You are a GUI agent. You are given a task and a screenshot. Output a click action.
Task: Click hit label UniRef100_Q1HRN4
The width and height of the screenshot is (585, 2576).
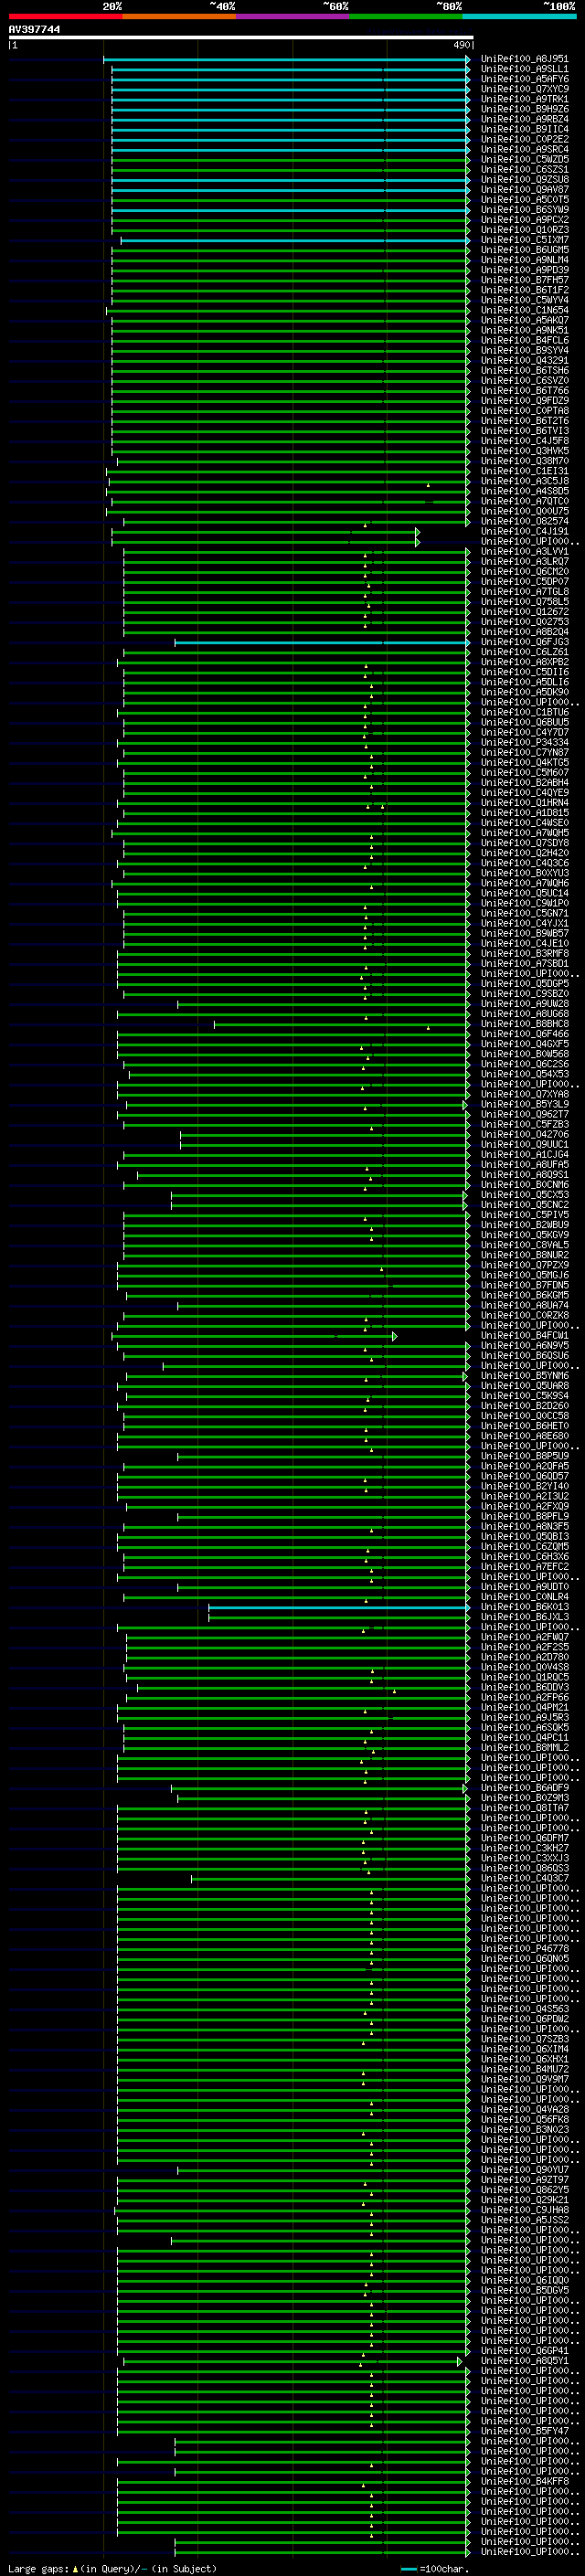click(x=524, y=803)
